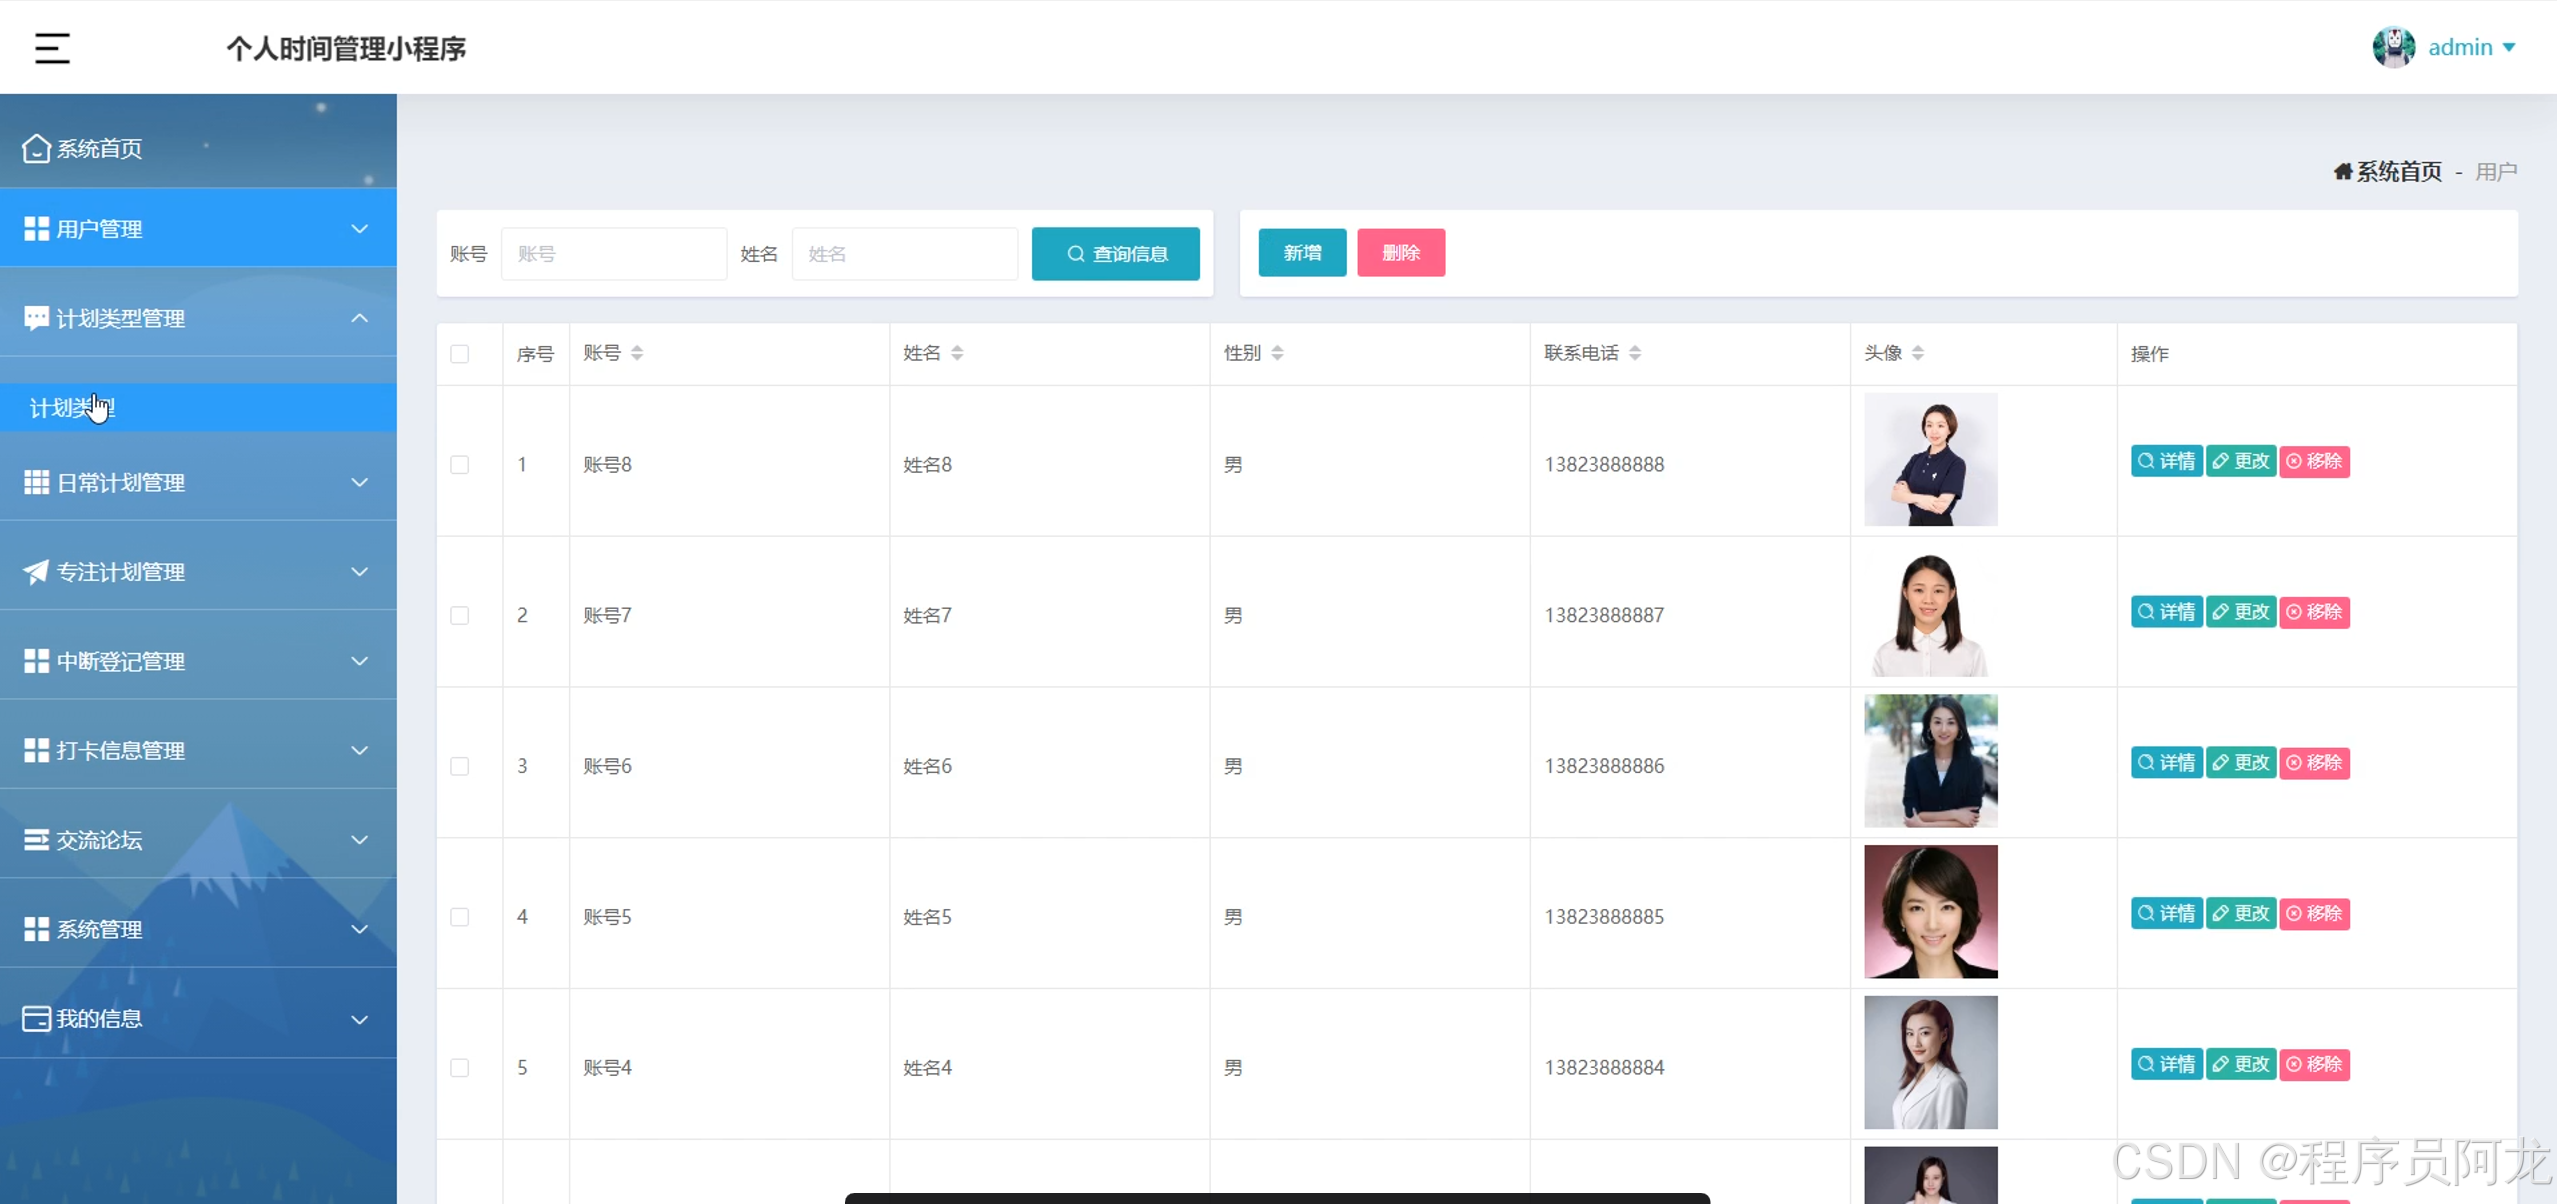The image size is (2557, 1204).
Task: Toggle the select-all header checkbox
Action: pyautogui.click(x=460, y=354)
